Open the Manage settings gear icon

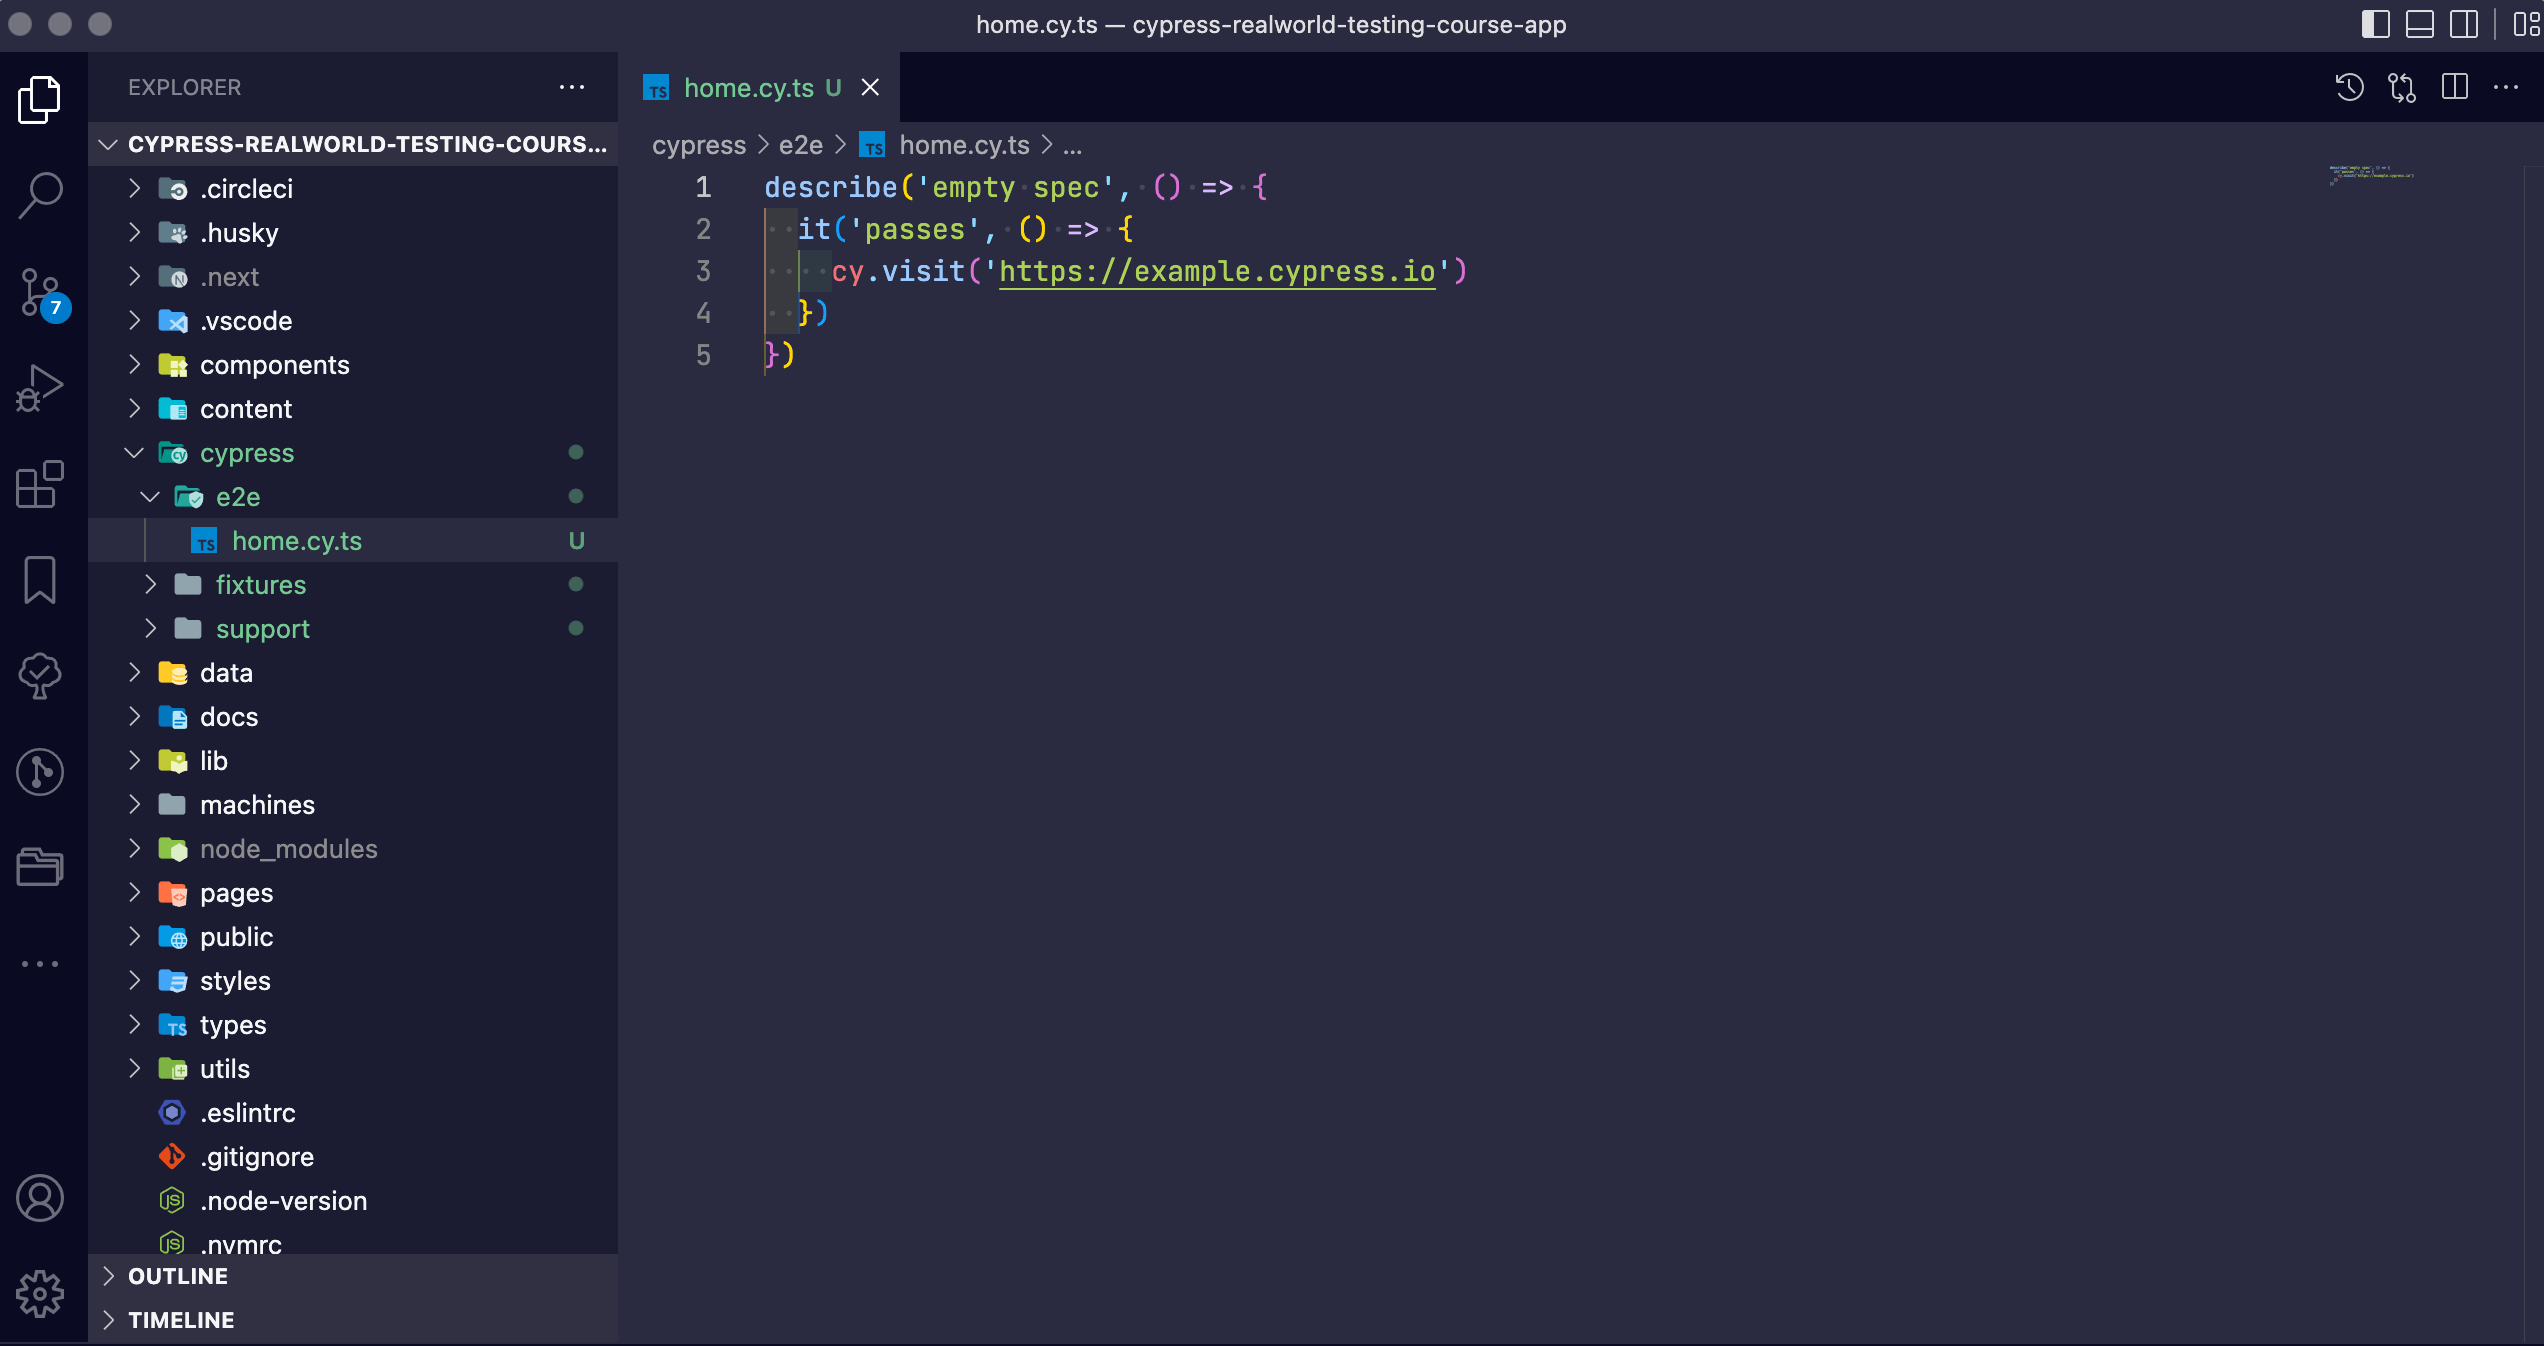[40, 1294]
